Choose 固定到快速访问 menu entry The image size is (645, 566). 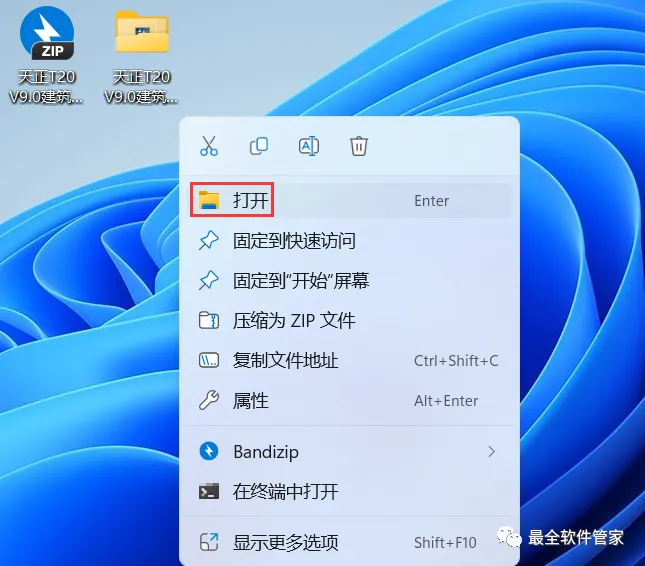click(349, 241)
